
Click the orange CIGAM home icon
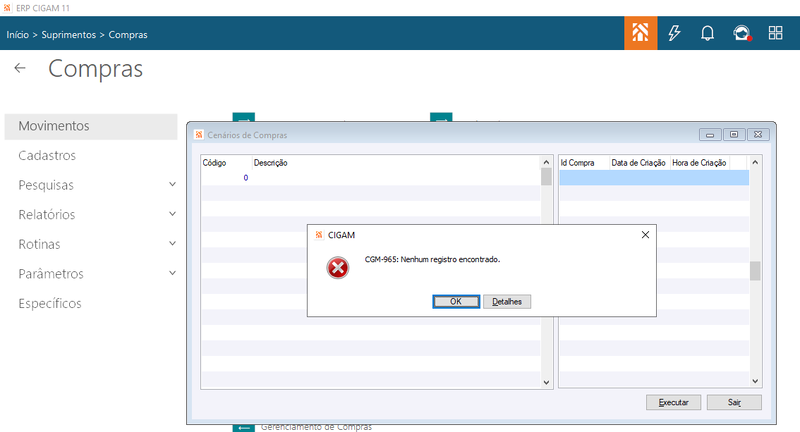[640, 33]
